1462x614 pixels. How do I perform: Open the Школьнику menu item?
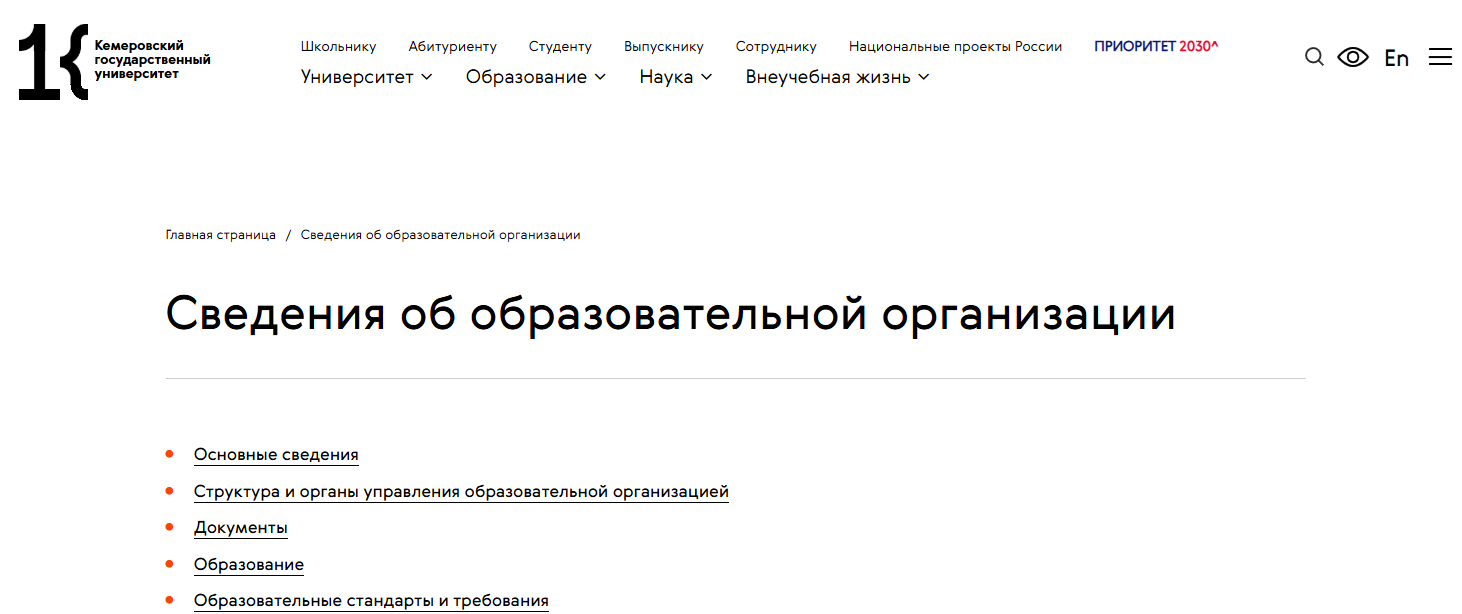[x=338, y=46]
